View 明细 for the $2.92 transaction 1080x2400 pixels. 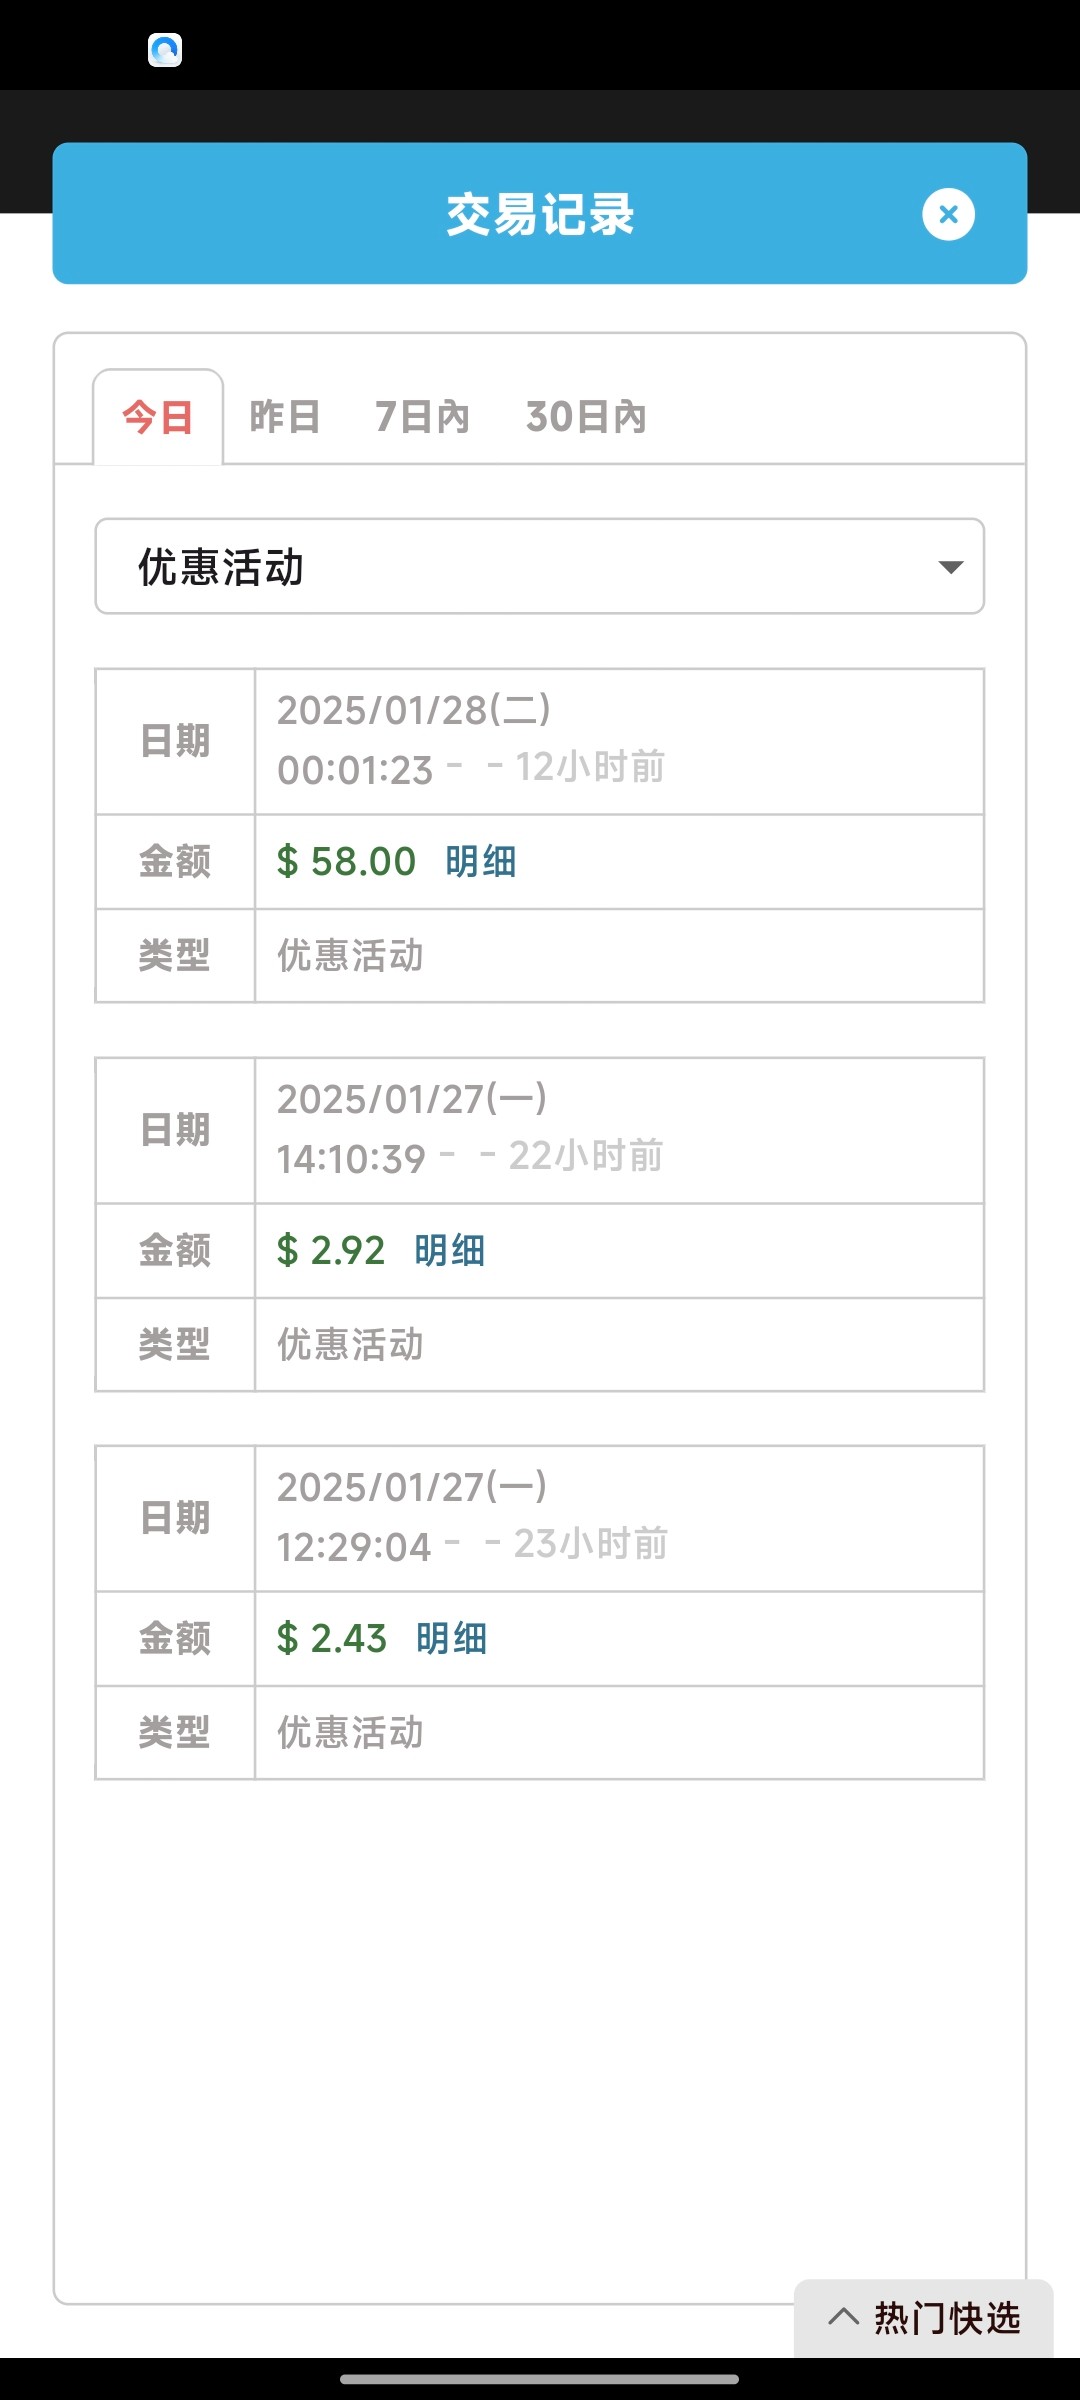(x=450, y=1250)
